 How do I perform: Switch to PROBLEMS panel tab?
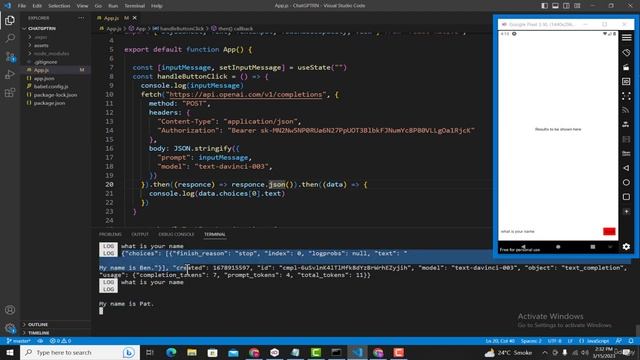pyautogui.click(x=110, y=234)
